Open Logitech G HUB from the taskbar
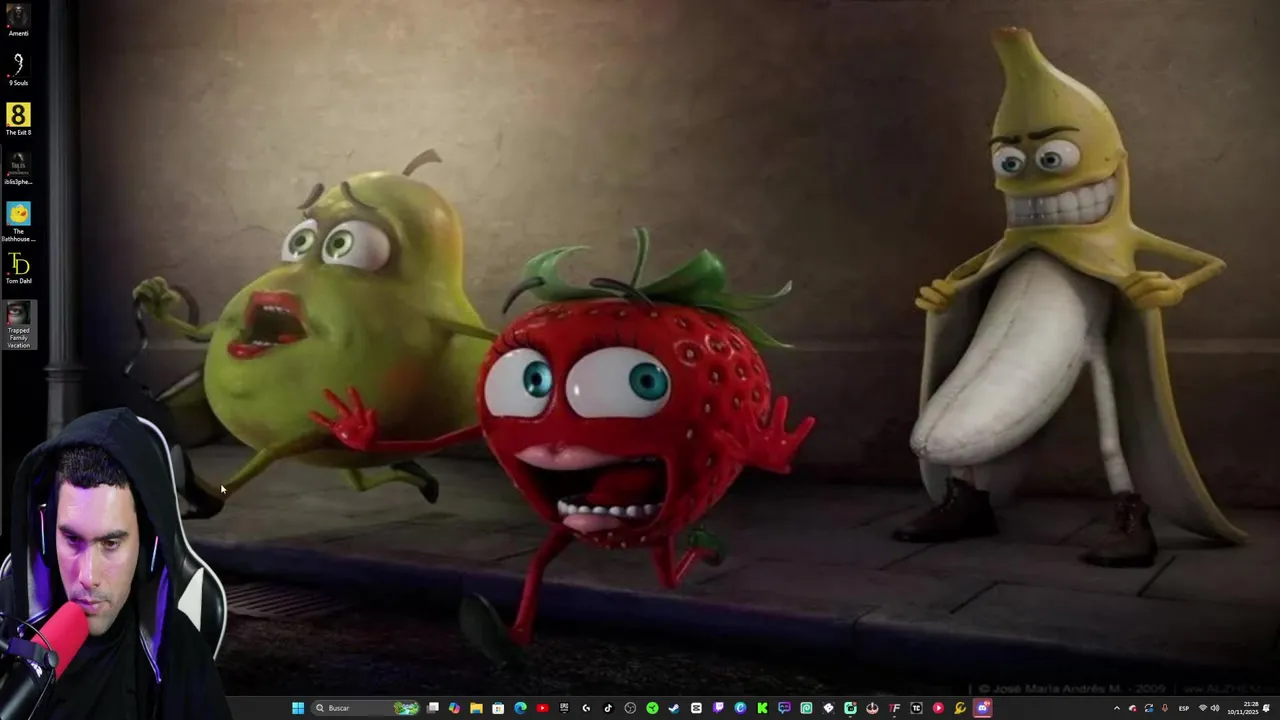The width and height of the screenshot is (1280, 720). [x=587, y=708]
